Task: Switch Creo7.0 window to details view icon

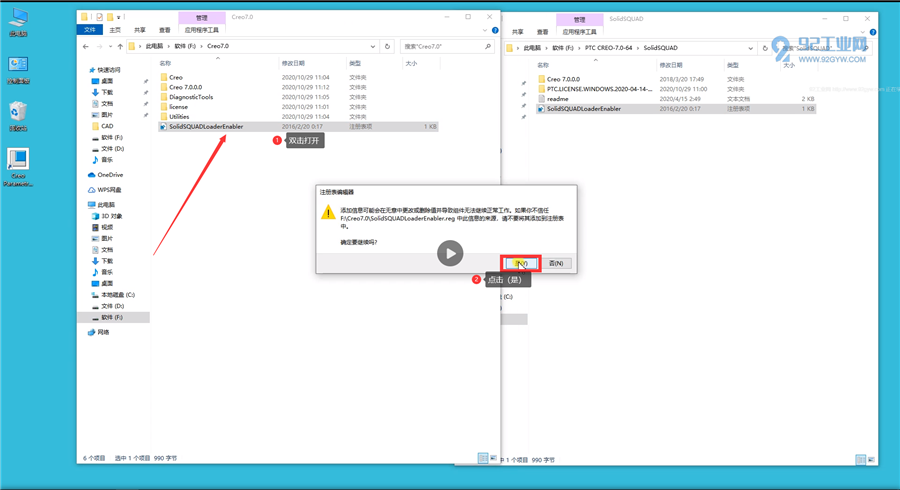Action: point(483,458)
